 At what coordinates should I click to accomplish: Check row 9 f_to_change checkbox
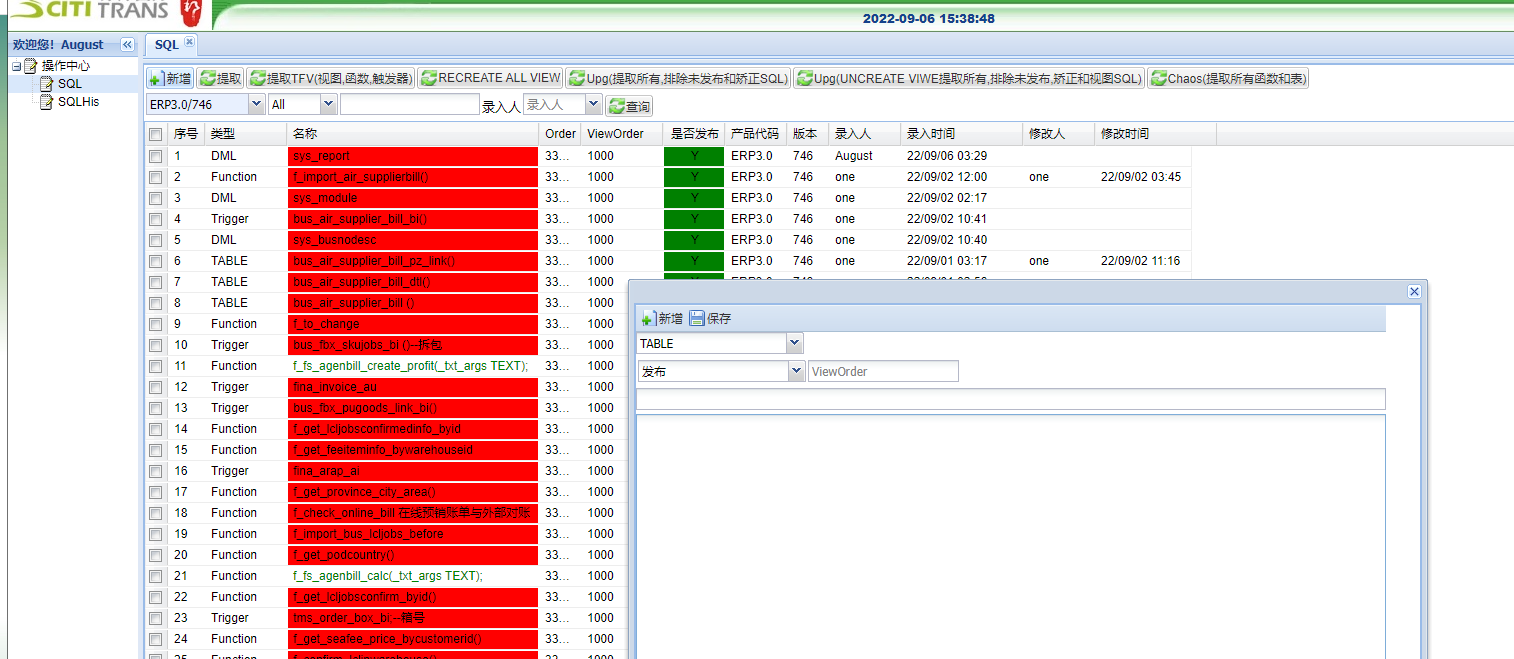155,324
